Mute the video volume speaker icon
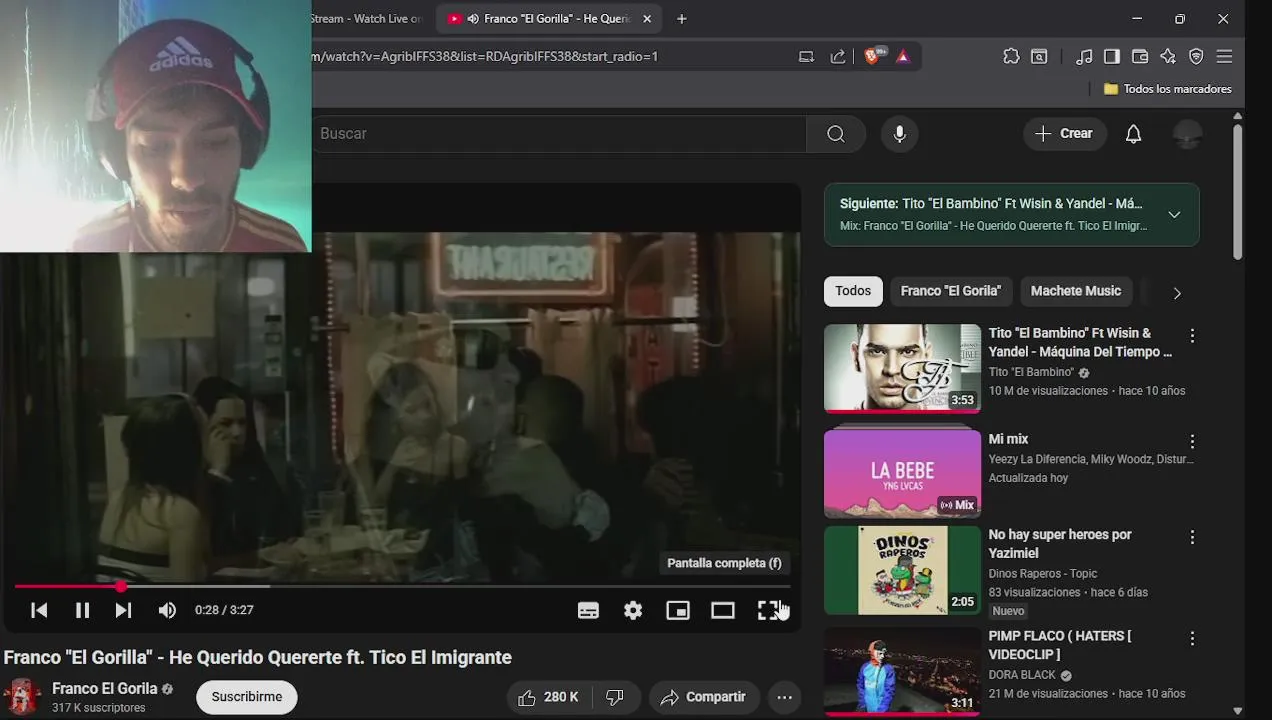The height and width of the screenshot is (720, 1272). (x=167, y=610)
